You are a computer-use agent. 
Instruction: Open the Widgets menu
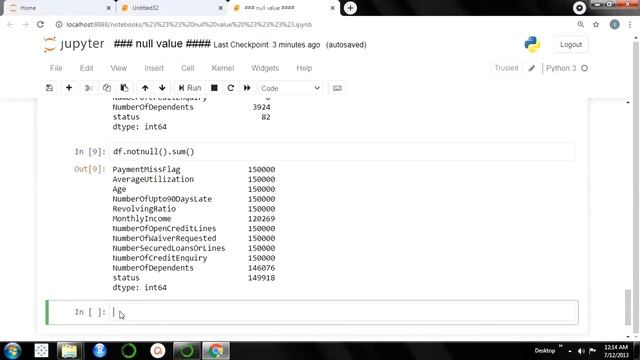(265, 68)
